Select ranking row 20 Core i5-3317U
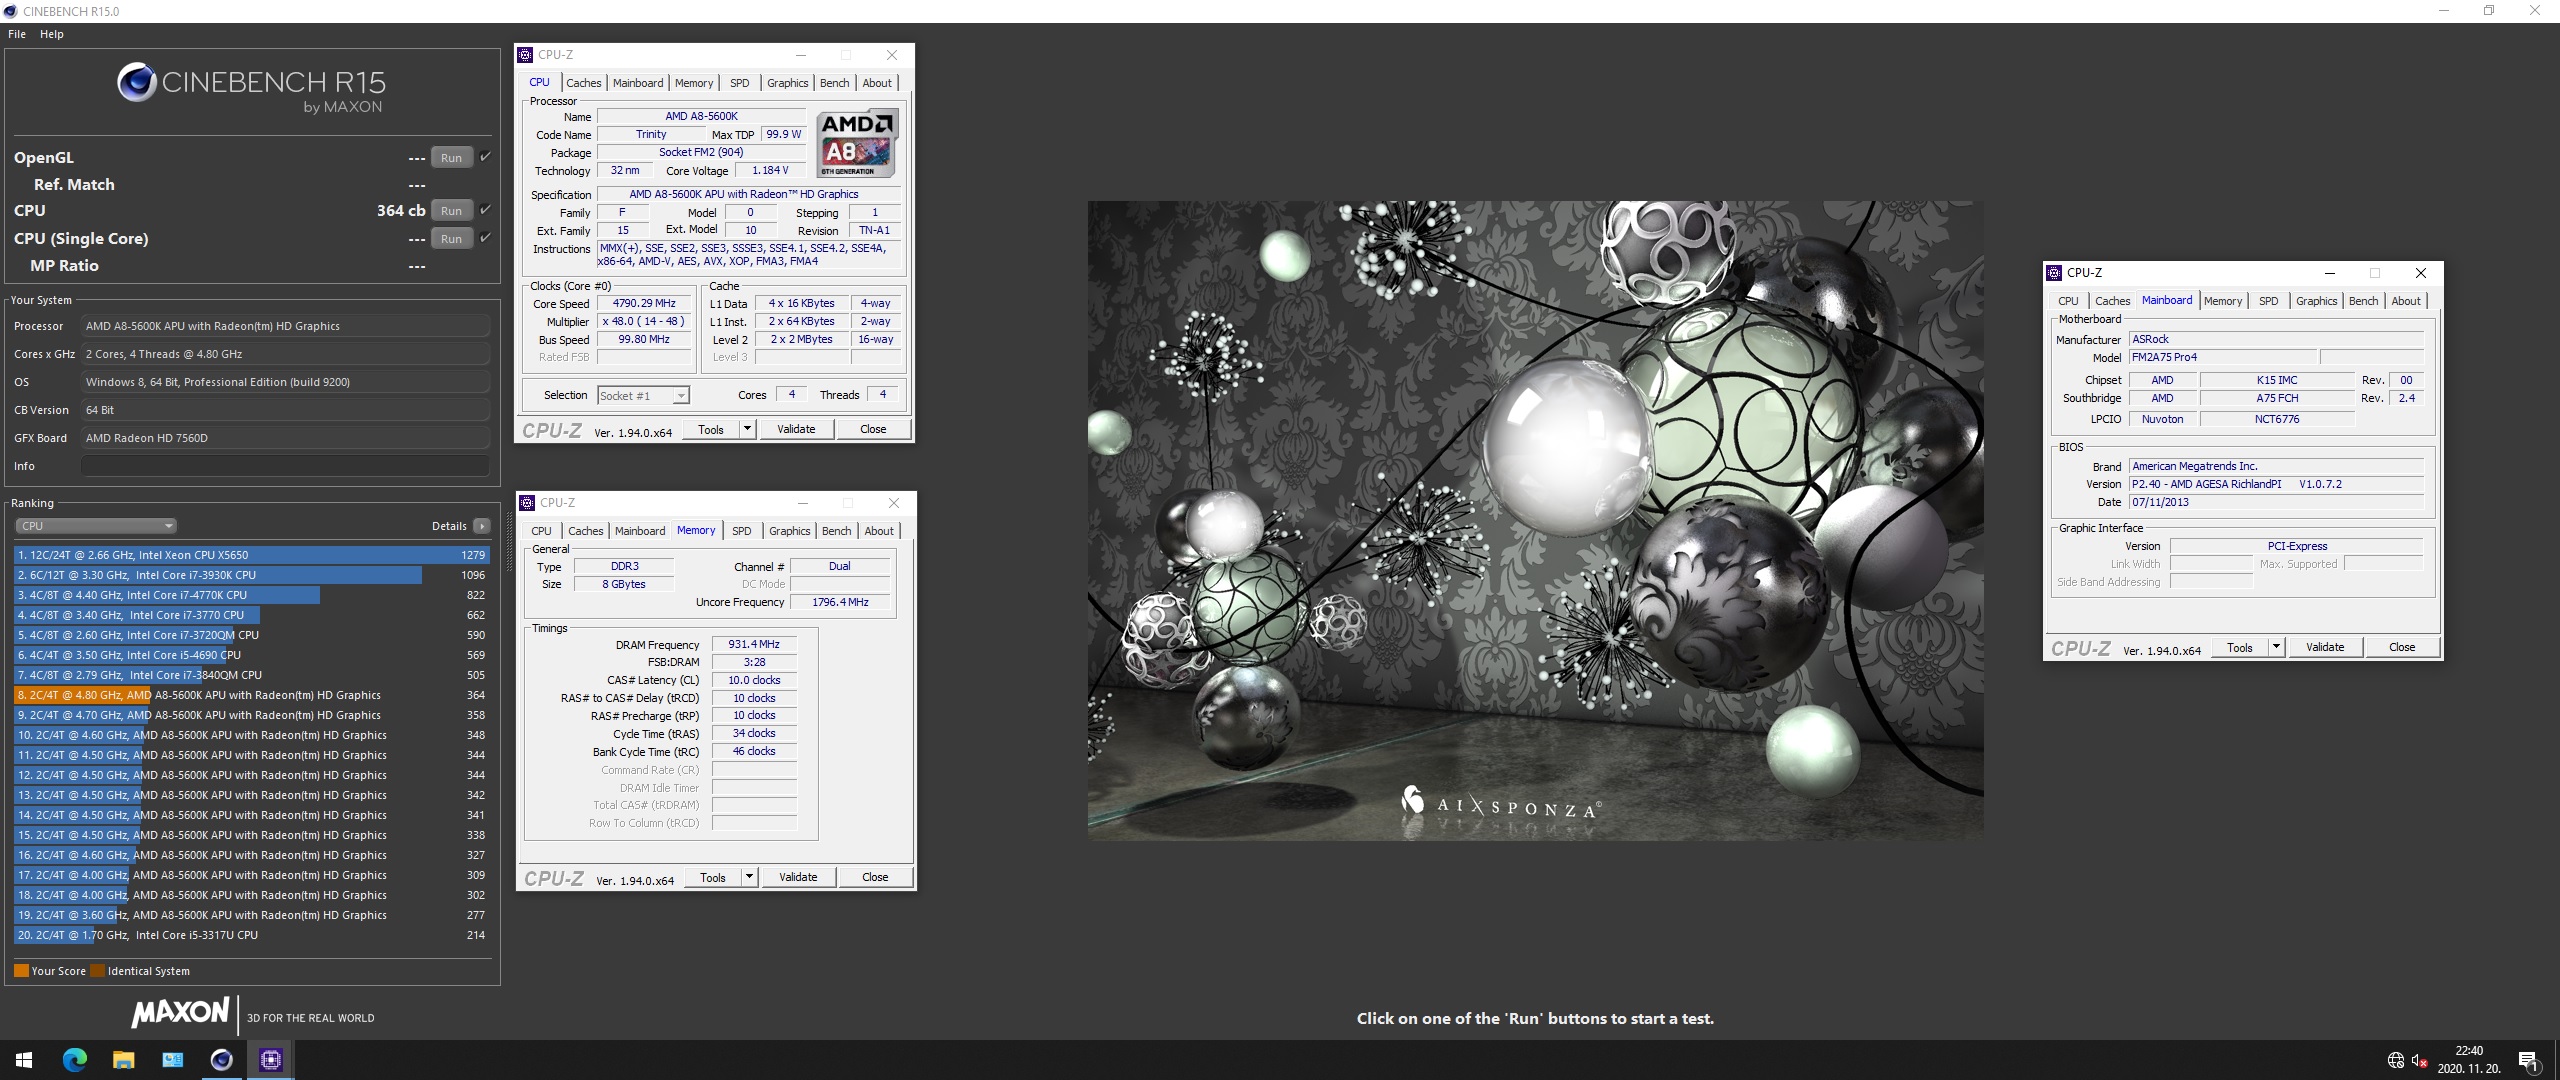The image size is (2560, 1080). coord(252,935)
